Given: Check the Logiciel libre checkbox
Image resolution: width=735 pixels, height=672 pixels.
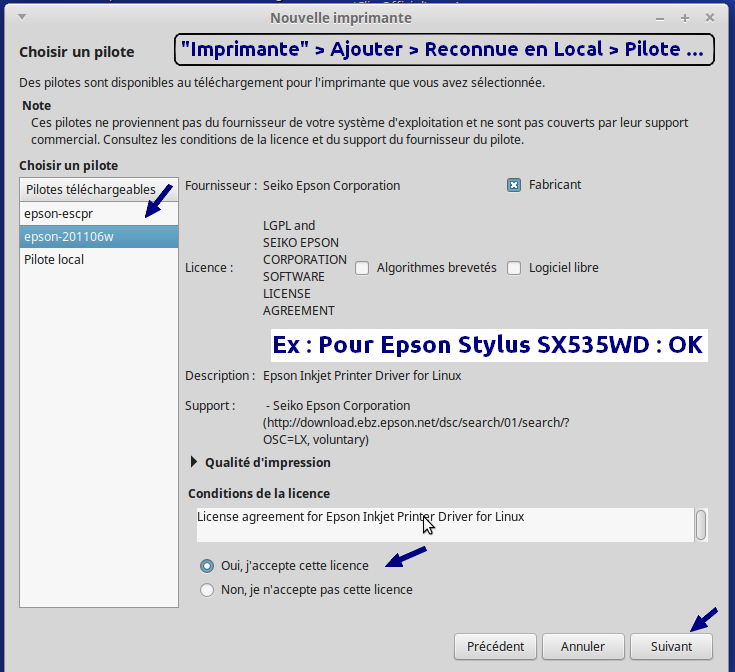Looking at the screenshot, I should pyautogui.click(x=514, y=268).
